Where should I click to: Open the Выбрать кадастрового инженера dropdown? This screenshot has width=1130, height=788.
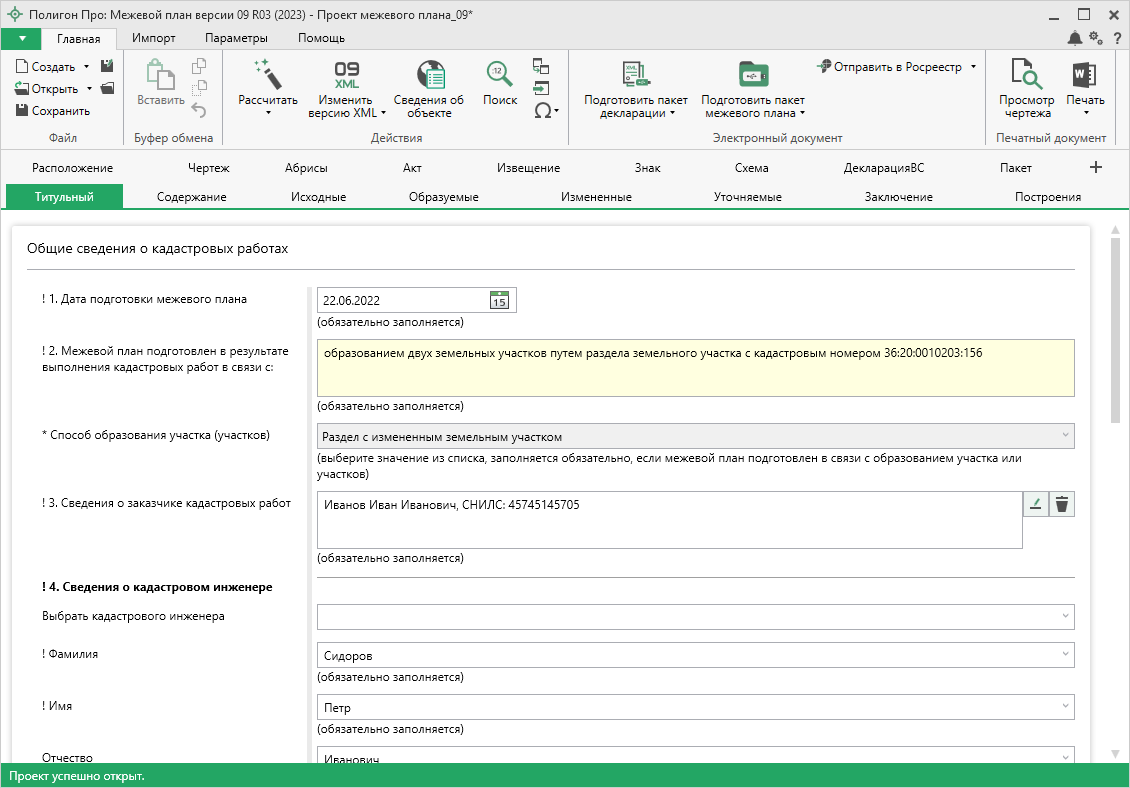[x=1064, y=617]
